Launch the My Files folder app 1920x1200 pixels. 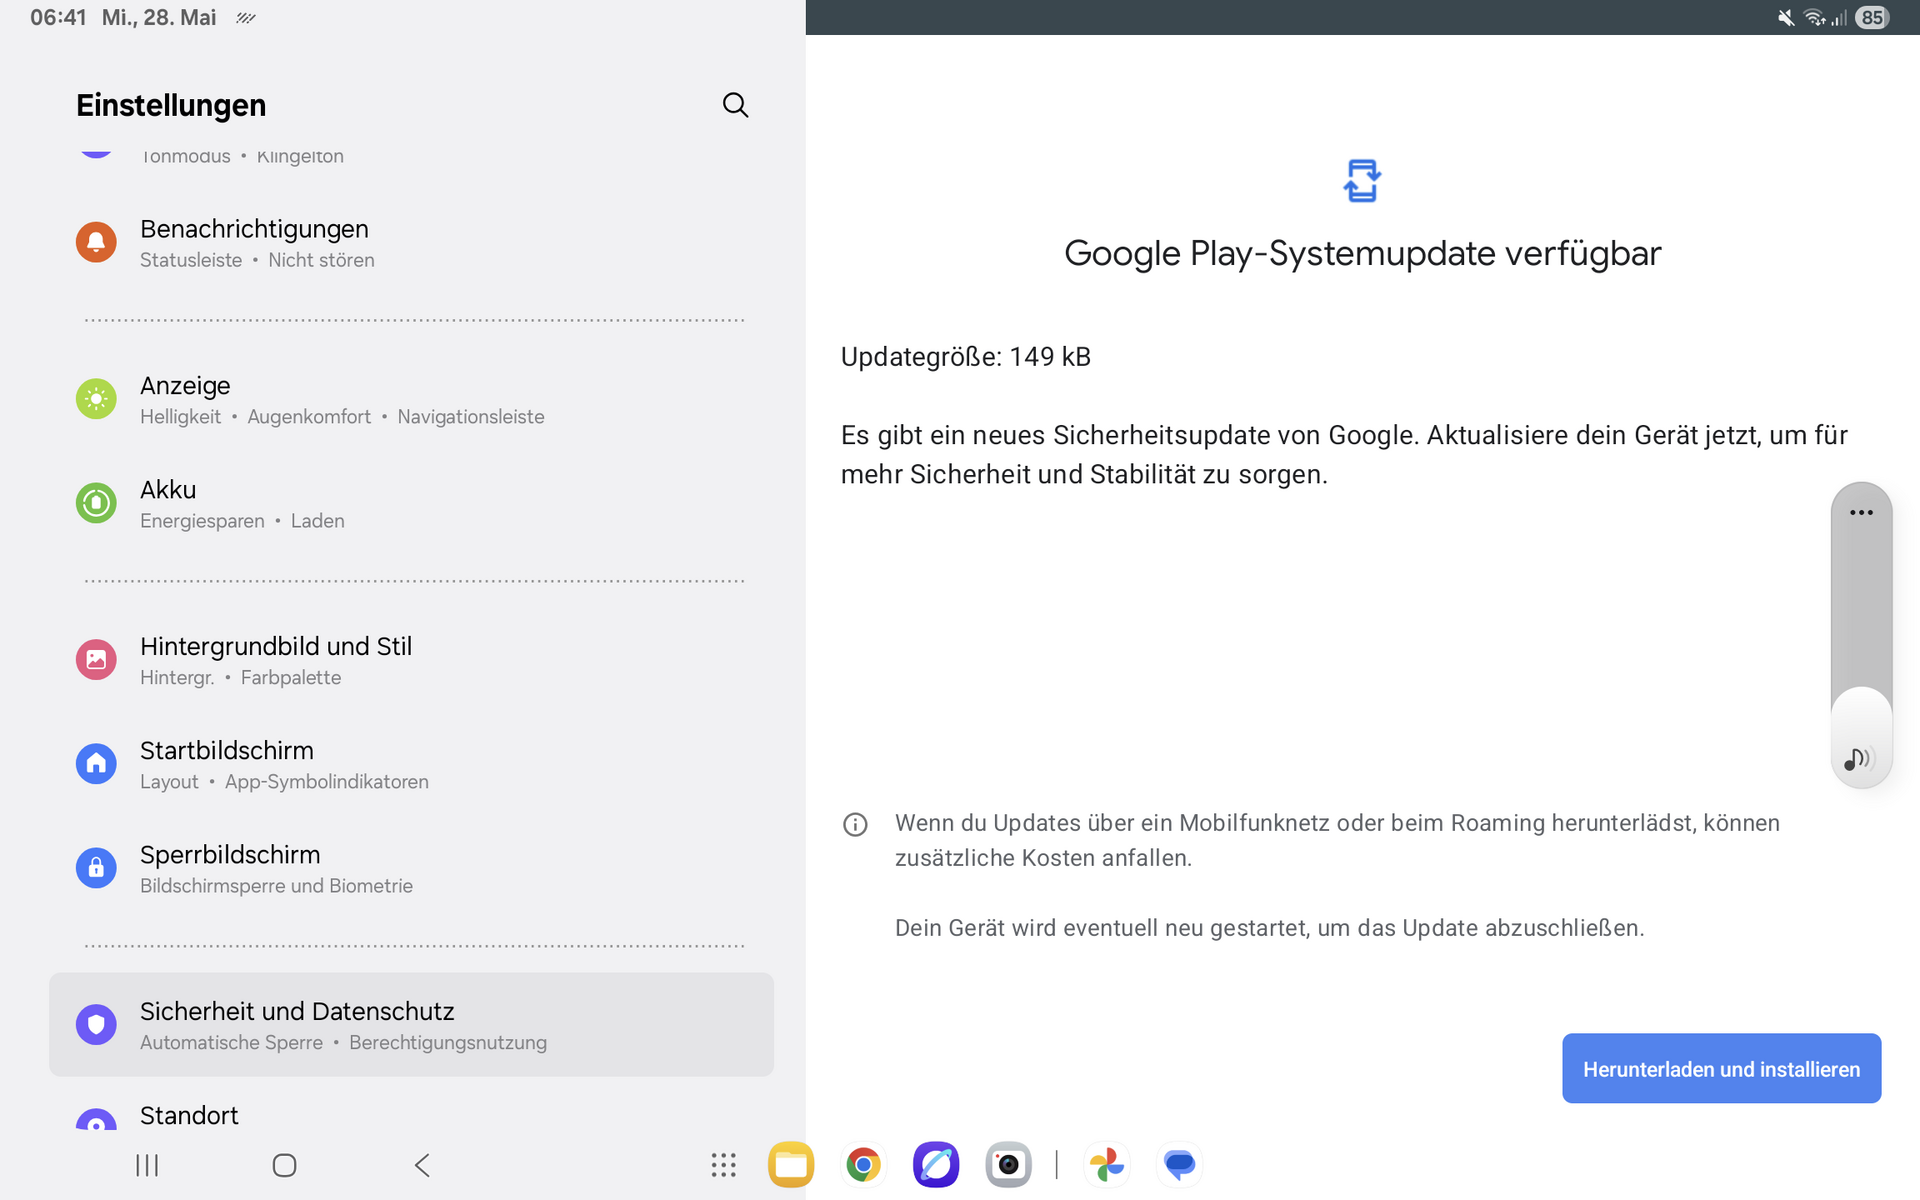click(790, 1165)
